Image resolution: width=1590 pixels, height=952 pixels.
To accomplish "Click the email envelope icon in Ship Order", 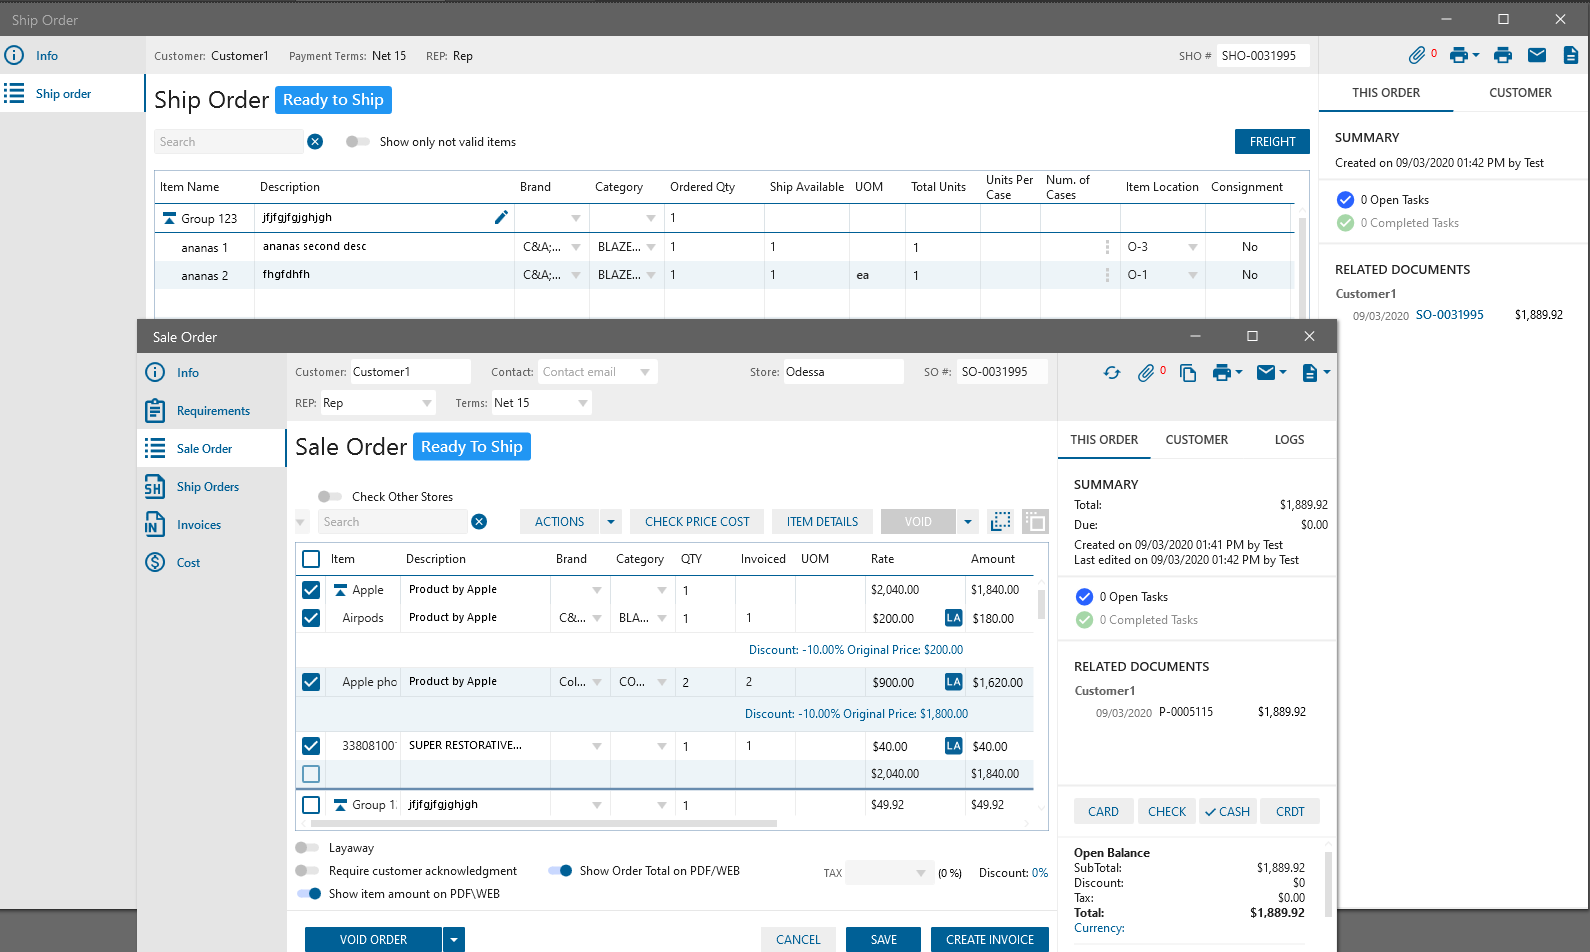I will click(1537, 56).
